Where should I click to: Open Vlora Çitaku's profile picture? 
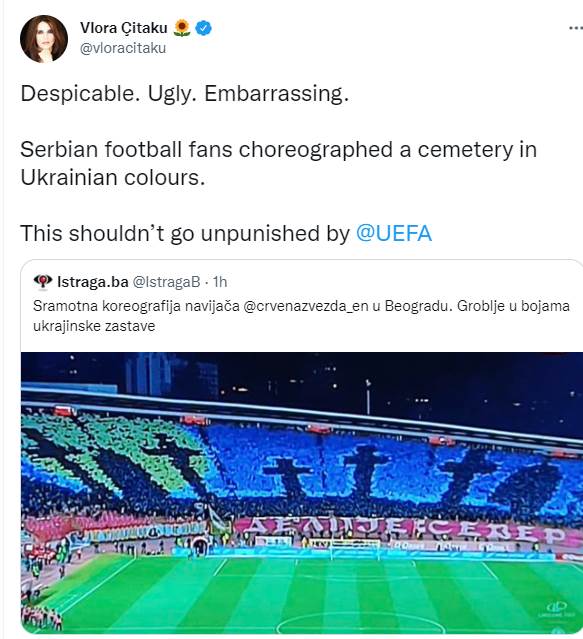tap(44, 39)
